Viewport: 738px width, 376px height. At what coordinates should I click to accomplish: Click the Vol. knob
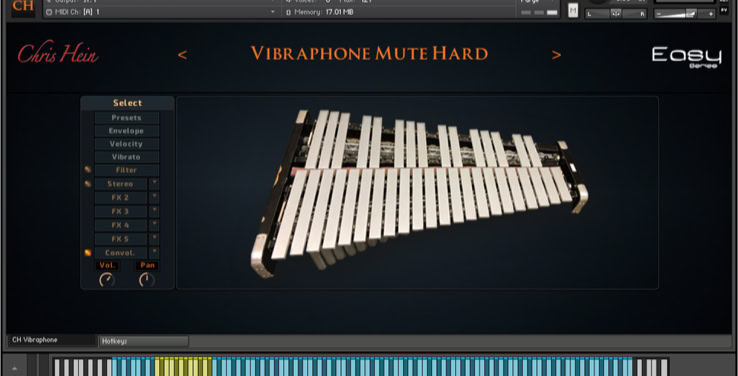[107, 280]
